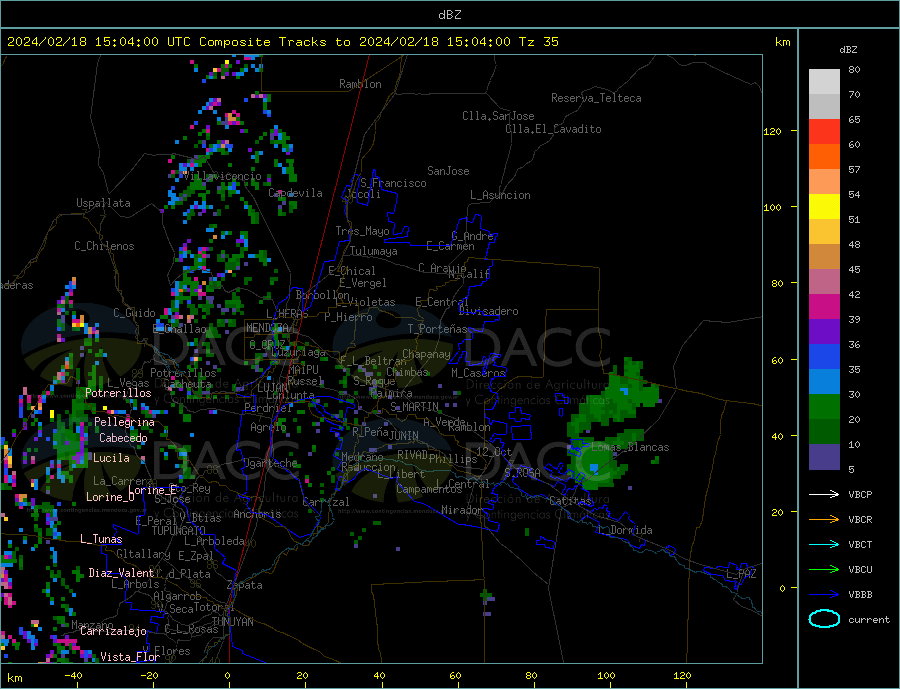Image resolution: width=900 pixels, height=689 pixels.
Task: Click the Ramblon label near top
Action: coord(360,84)
